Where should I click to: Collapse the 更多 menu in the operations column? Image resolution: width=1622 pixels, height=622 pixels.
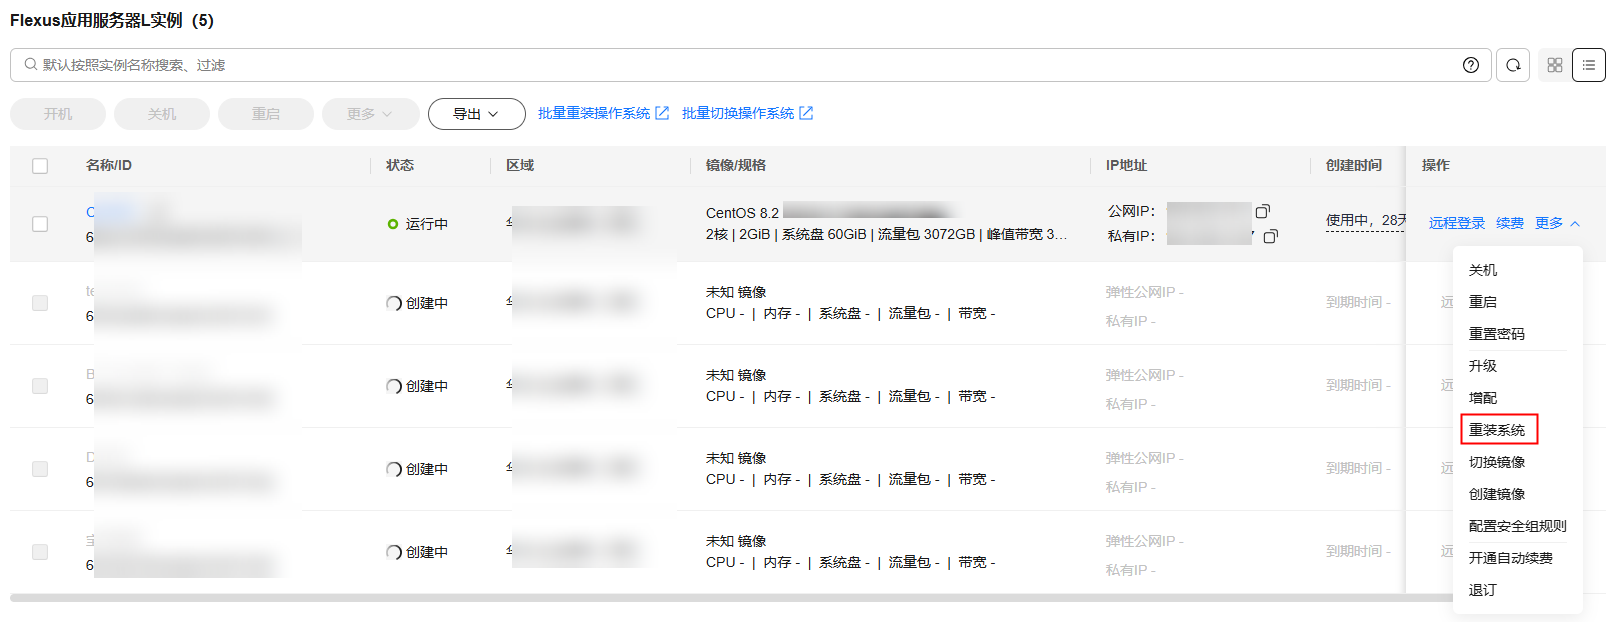click(x=1557, y=223)
